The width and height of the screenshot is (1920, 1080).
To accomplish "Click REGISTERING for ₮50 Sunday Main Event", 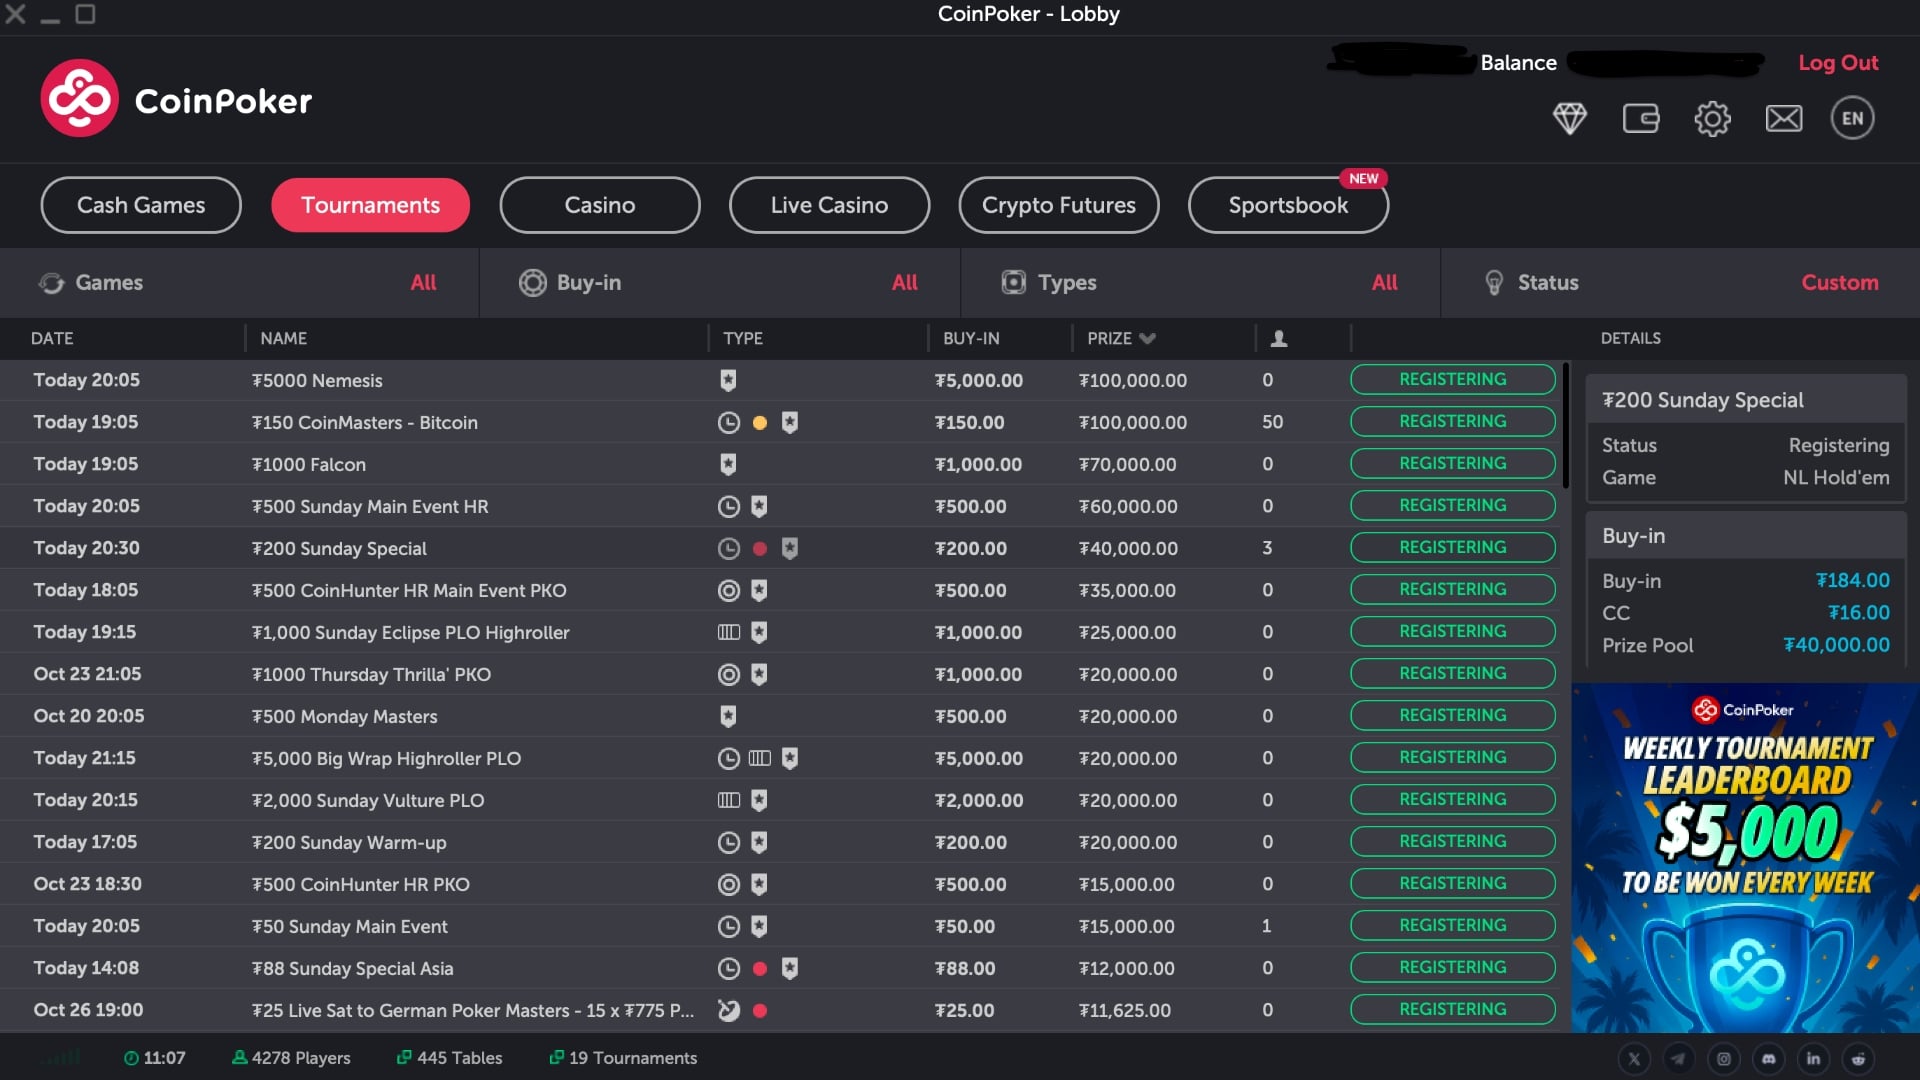I will click(x=1453, y=926).
